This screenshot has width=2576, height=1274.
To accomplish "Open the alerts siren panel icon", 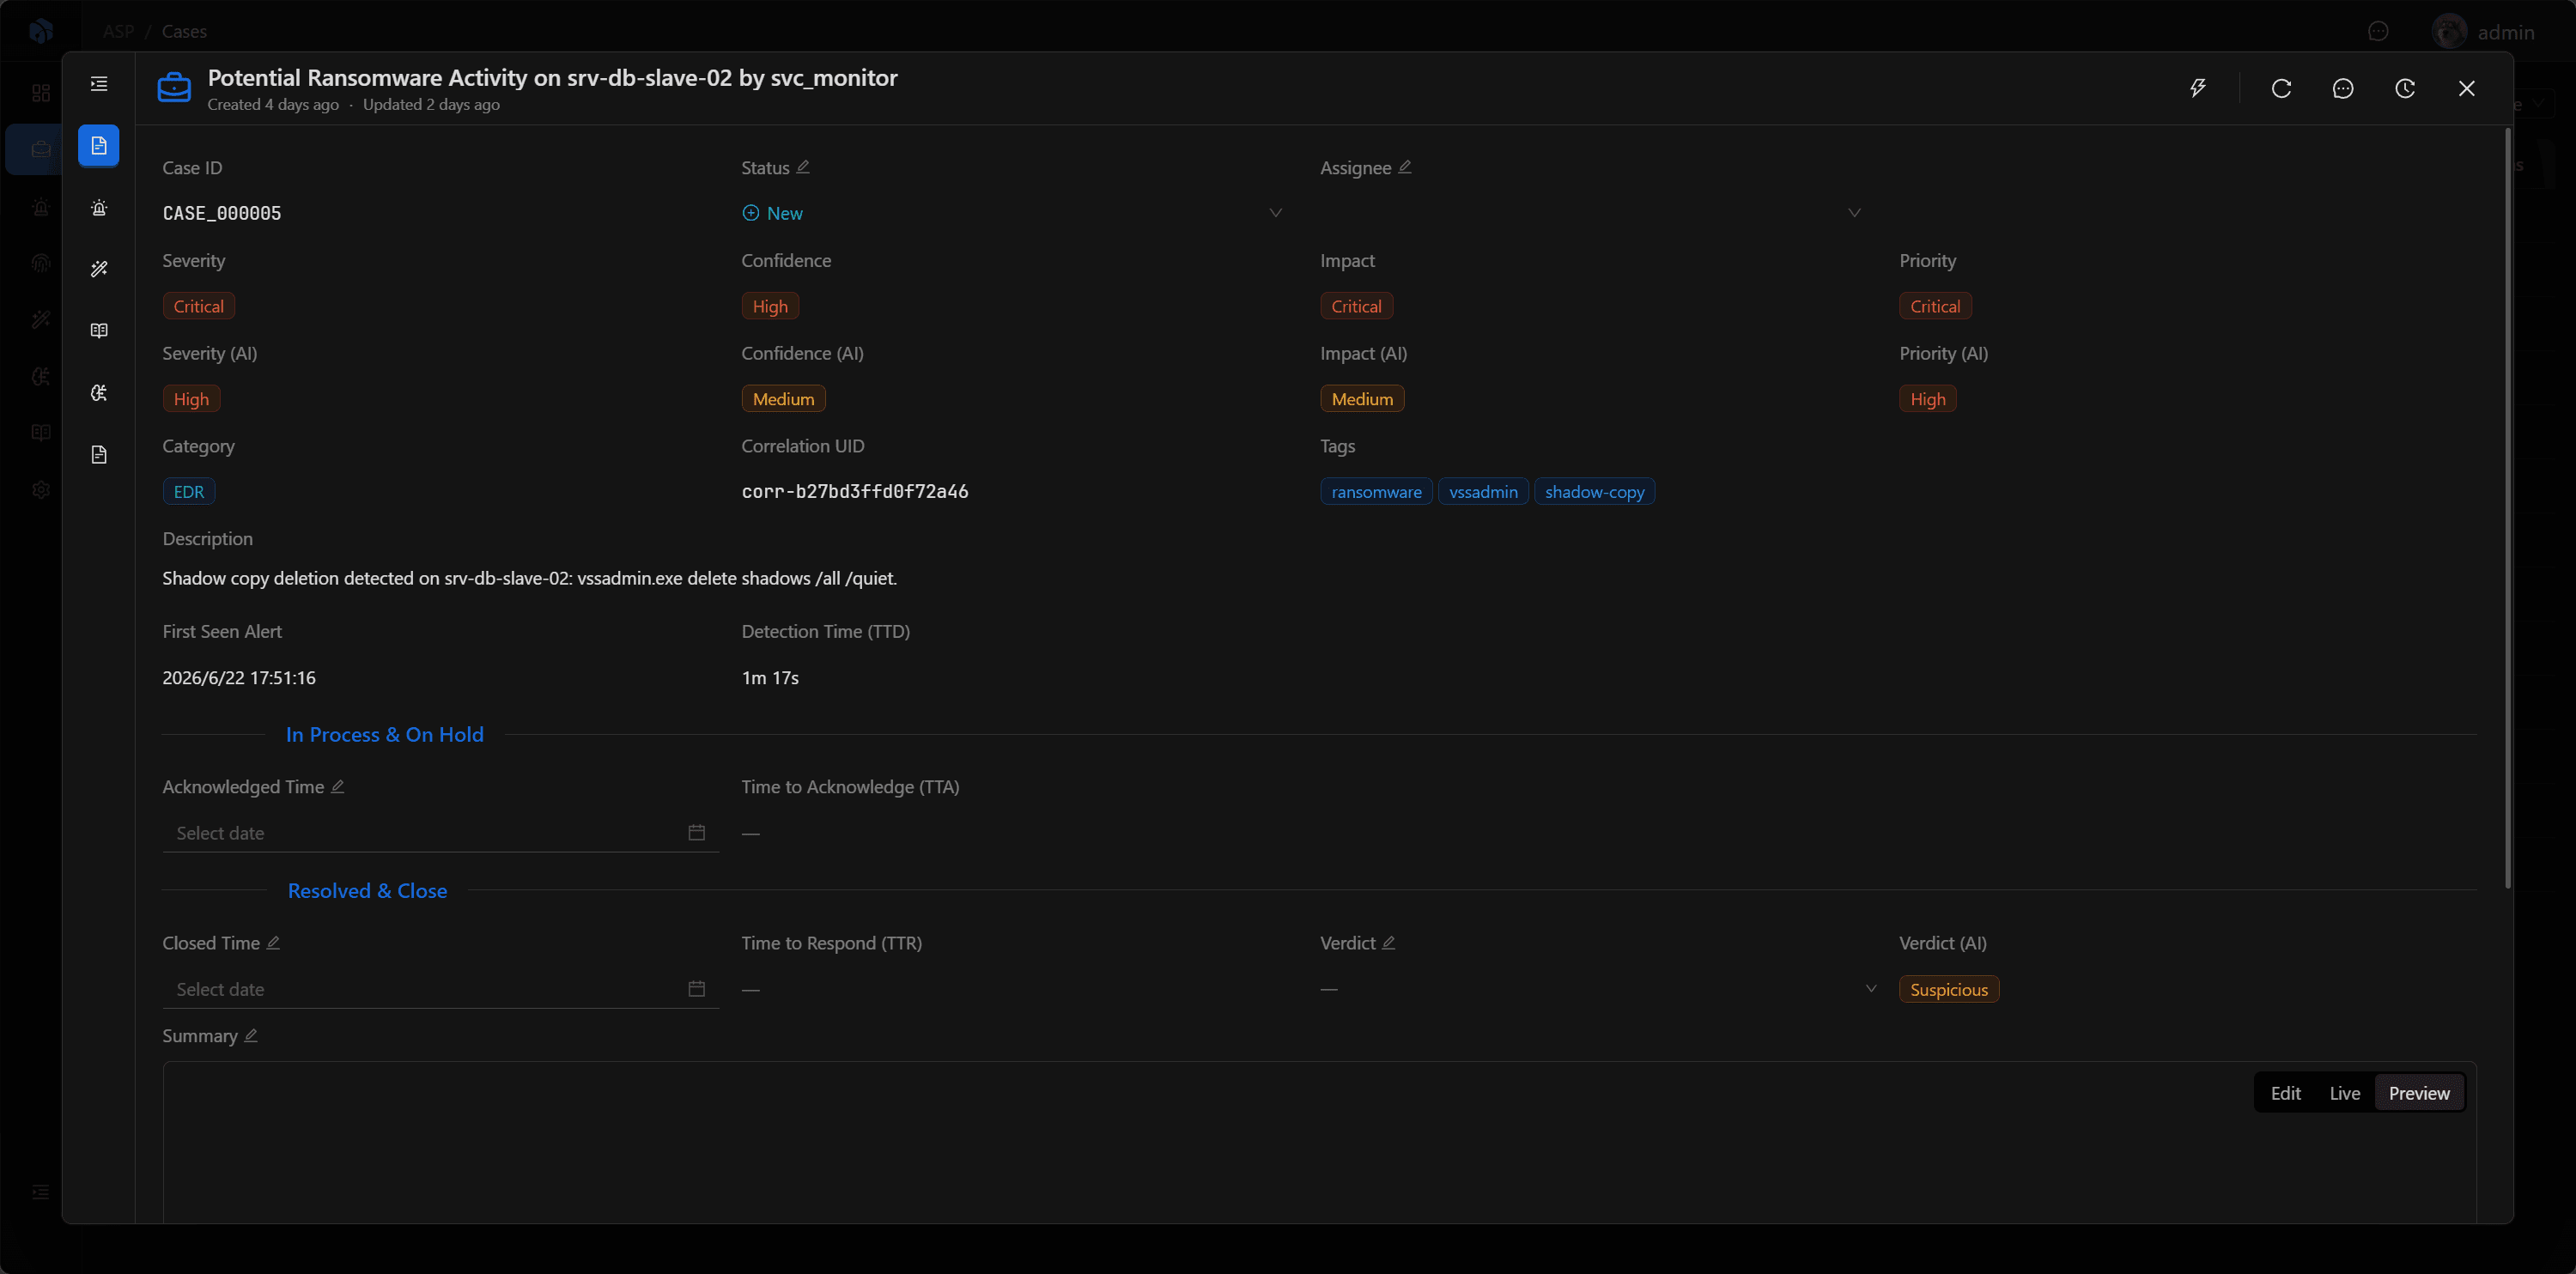I will [x=99, y=208].
